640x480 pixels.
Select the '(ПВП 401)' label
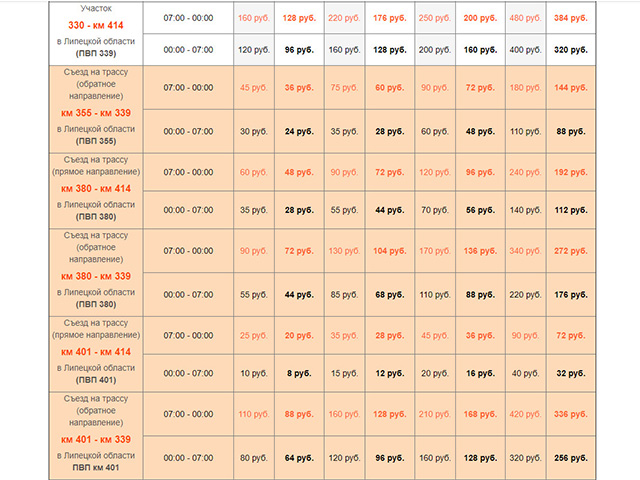pyautogui.click(x=96, y=380)
